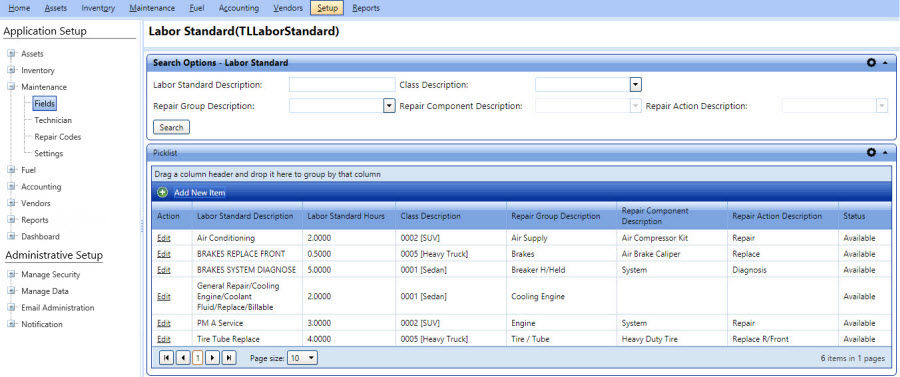This screenshot has width=900, height=377.
Task: Expand the Assets tree node
Action: [11, 54]
